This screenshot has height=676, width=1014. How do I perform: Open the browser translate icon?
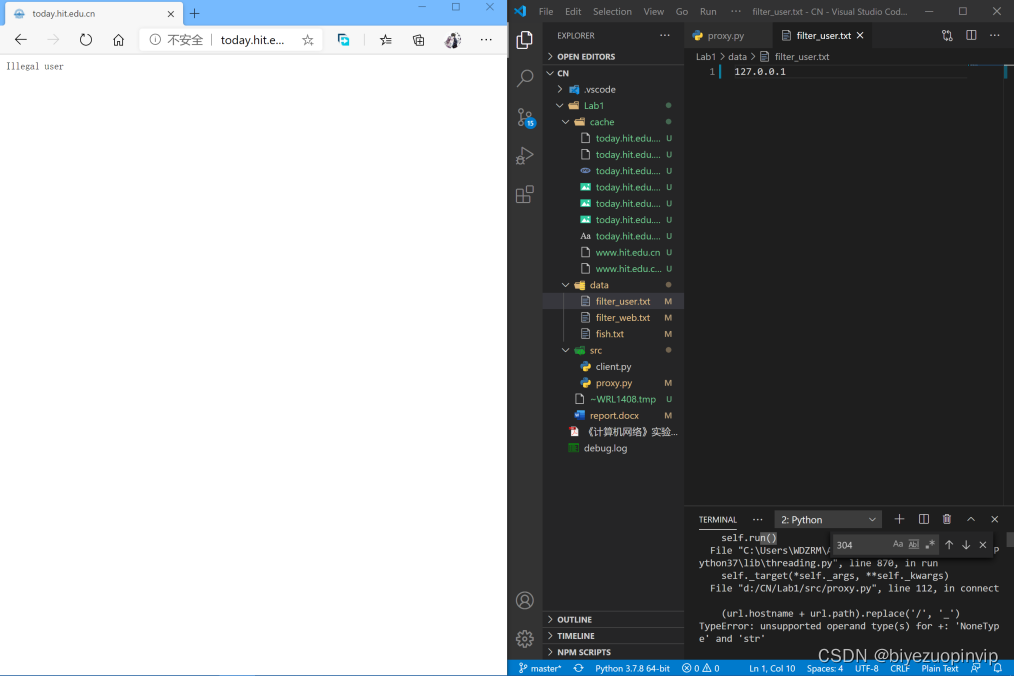pyautogui.click(x=343, y=40)
